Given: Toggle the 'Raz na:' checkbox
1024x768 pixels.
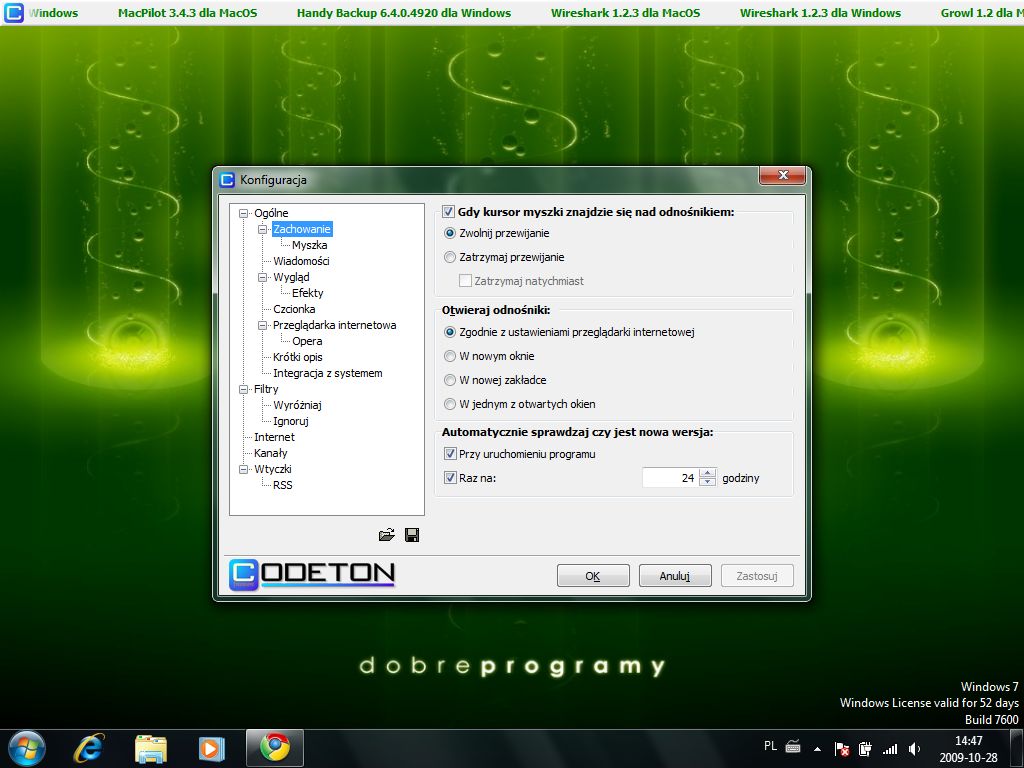Looking at the screenshot, I should click(x=450, y=478).
